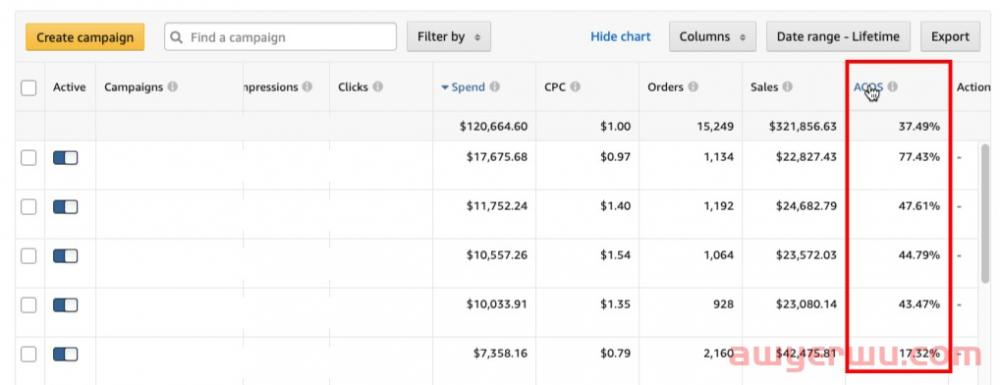Select checkbox for $11,752.24 spend row

click(29, 207)
